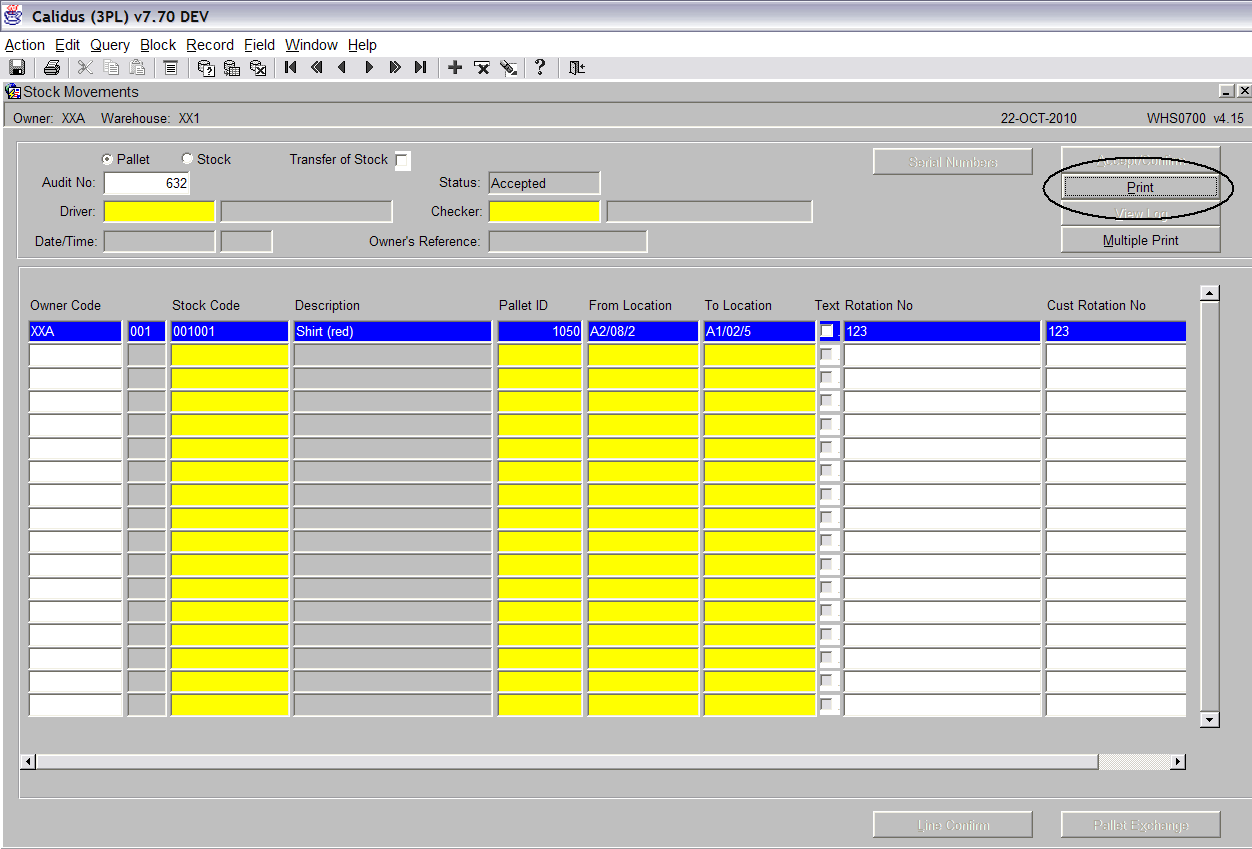The width and height of the screenshot is (1252, 849).
Task: Click the Execute Query icon
Action: click(232, 68)
